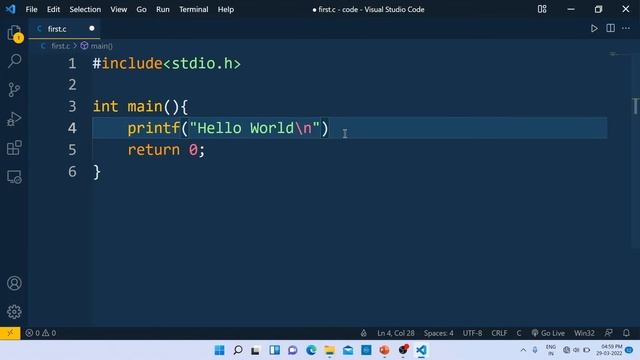Image resolution: width=640 pixels, height=360 pixels.
Task: Open the clock showing 04:59 PM
Action: (609, 350)
